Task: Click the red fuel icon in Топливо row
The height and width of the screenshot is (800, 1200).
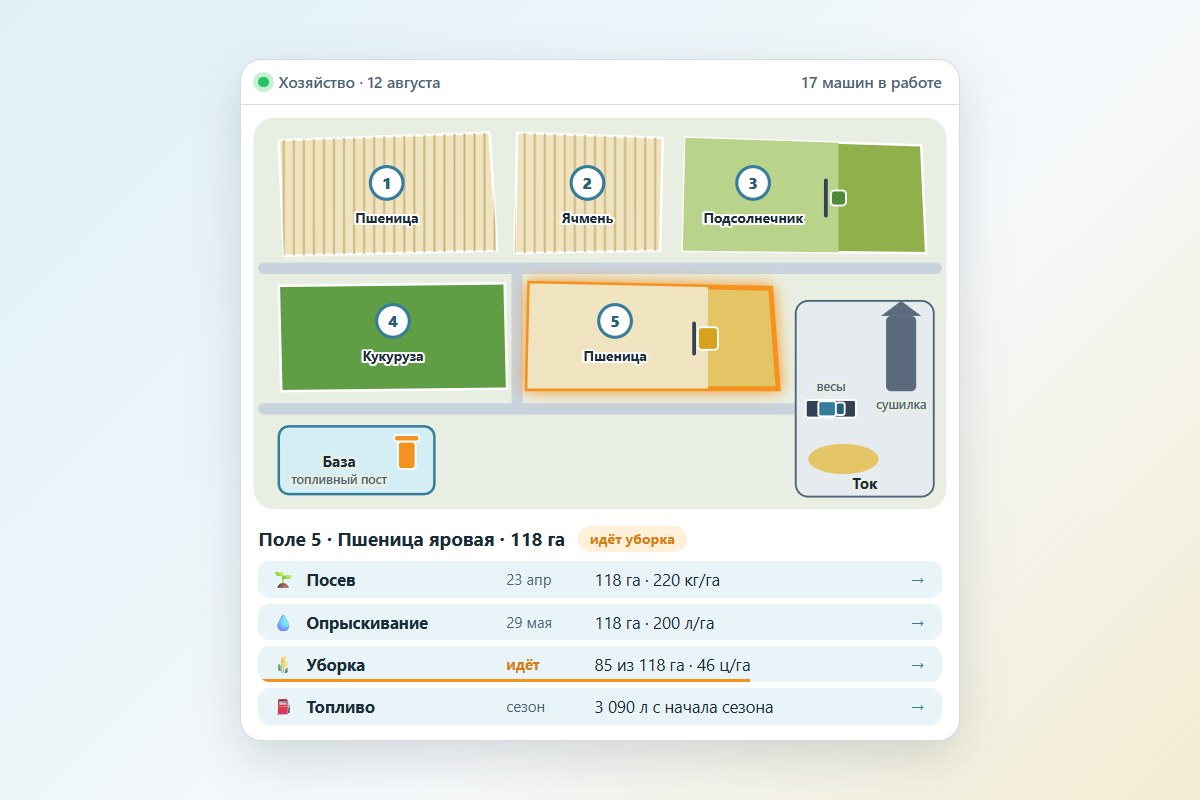Action: pyautogui.click(x=283, y=707)
